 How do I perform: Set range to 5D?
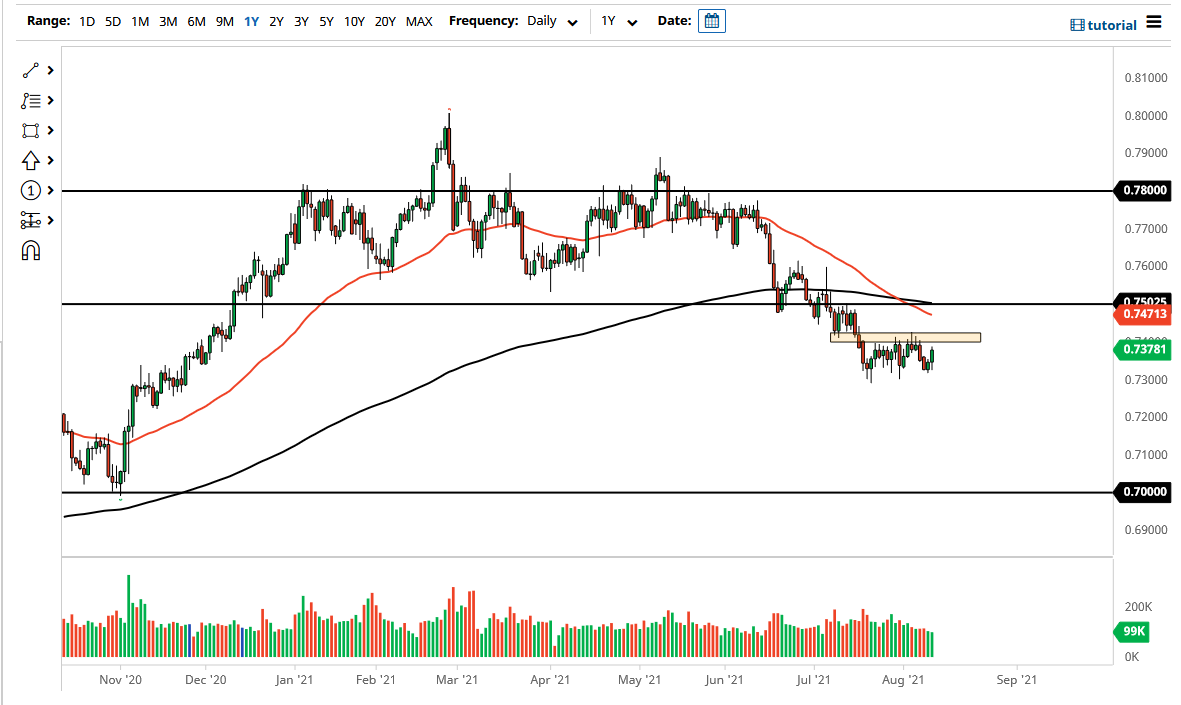pyautogui.click(x=113, y=21)
